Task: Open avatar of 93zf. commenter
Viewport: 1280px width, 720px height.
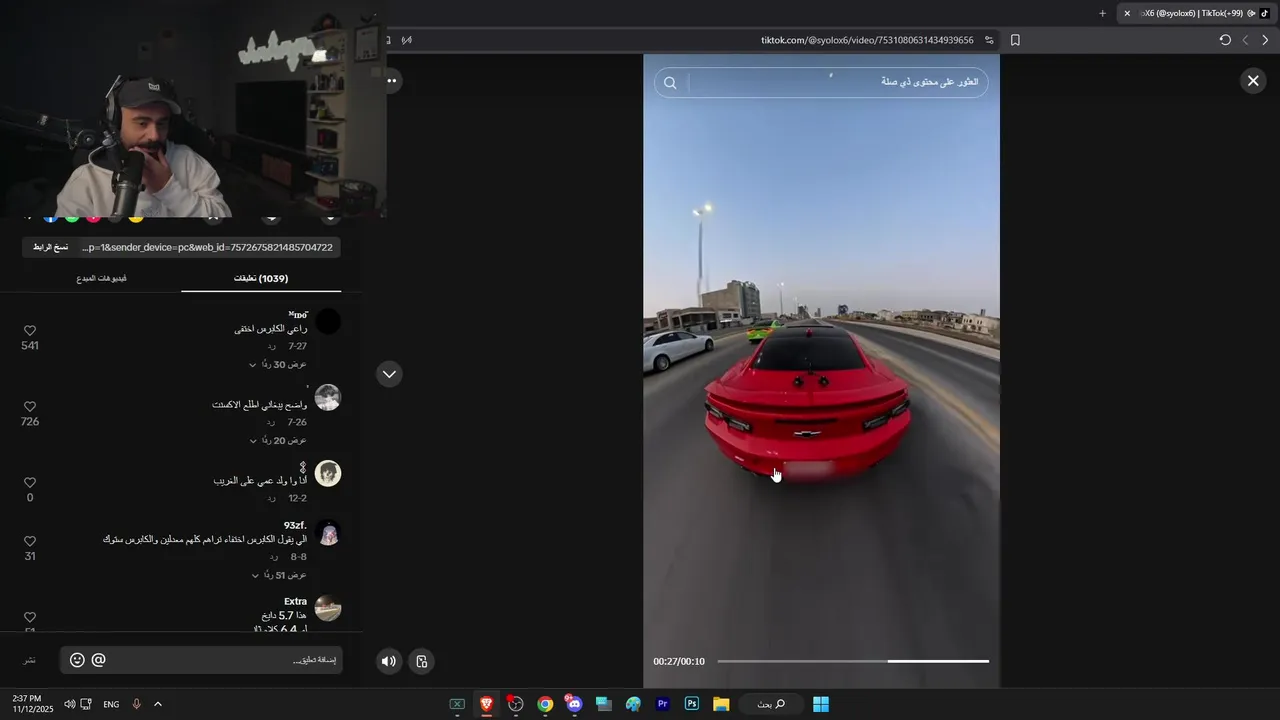Action: 328,533
